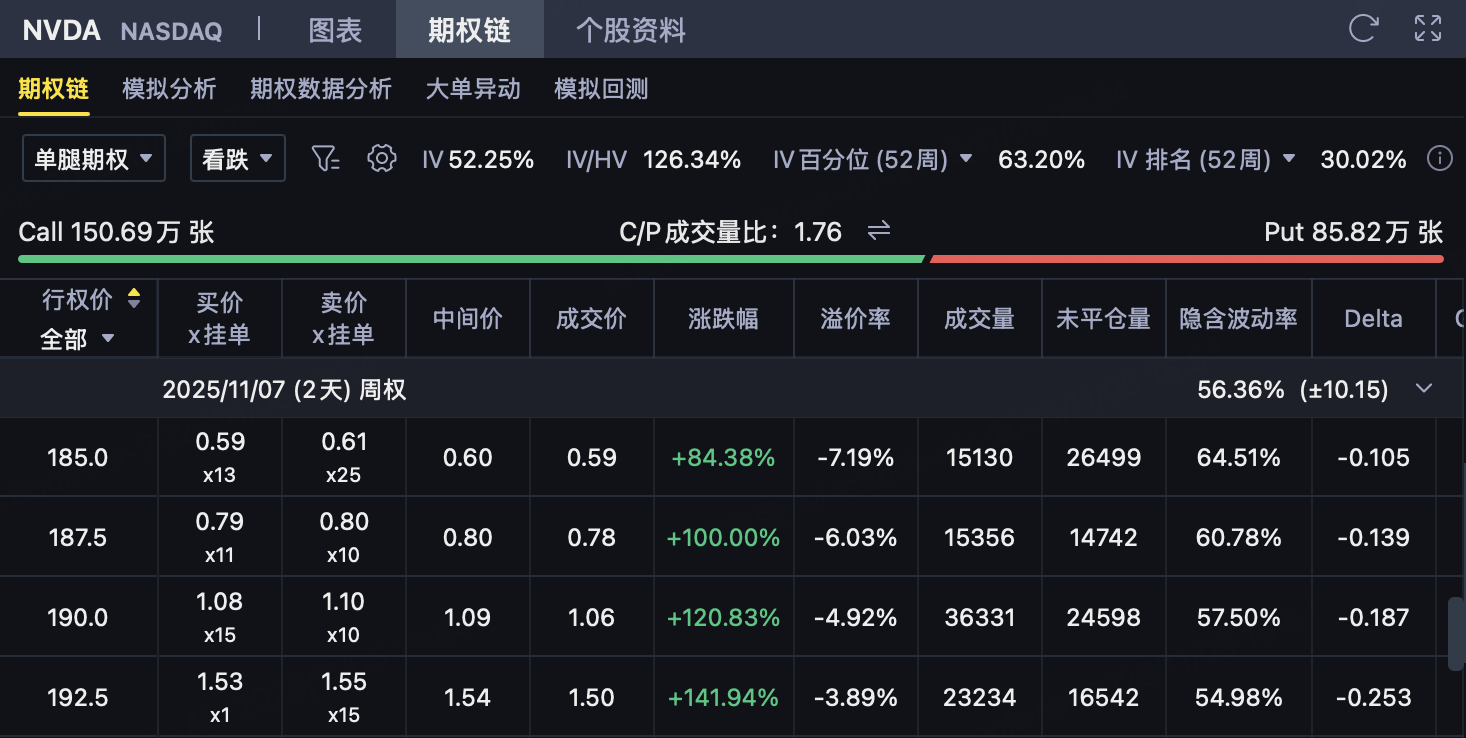Switch to the 个股资料 tab
This screenshot has height=738, width=1466.
point(631,30)
